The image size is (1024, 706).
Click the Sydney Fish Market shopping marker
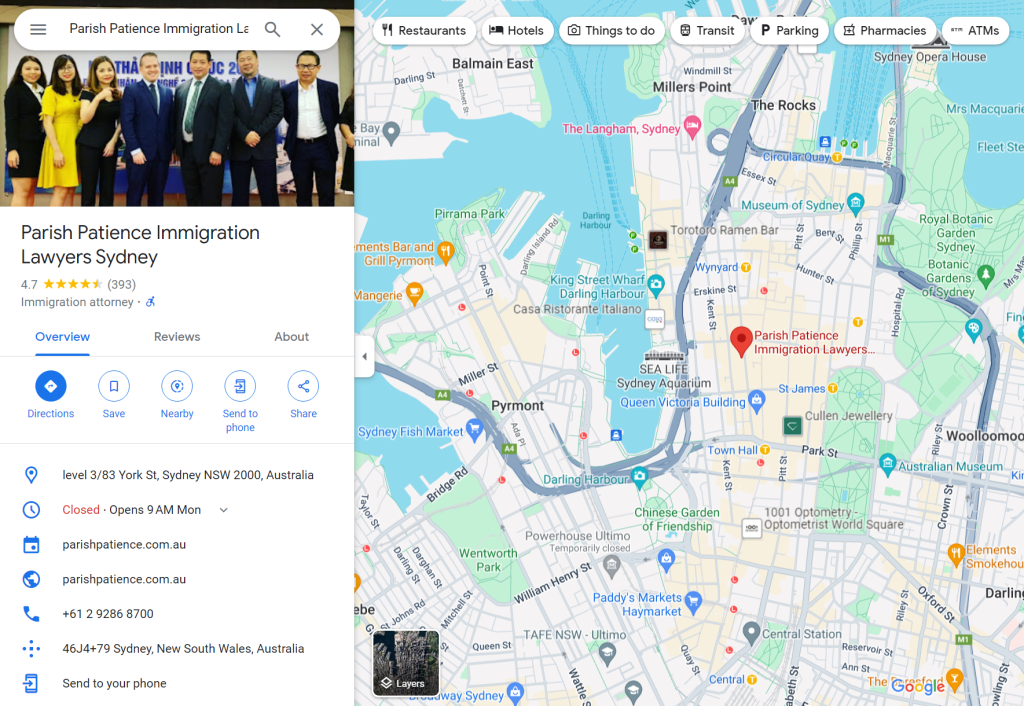click(x=475, y=429)
